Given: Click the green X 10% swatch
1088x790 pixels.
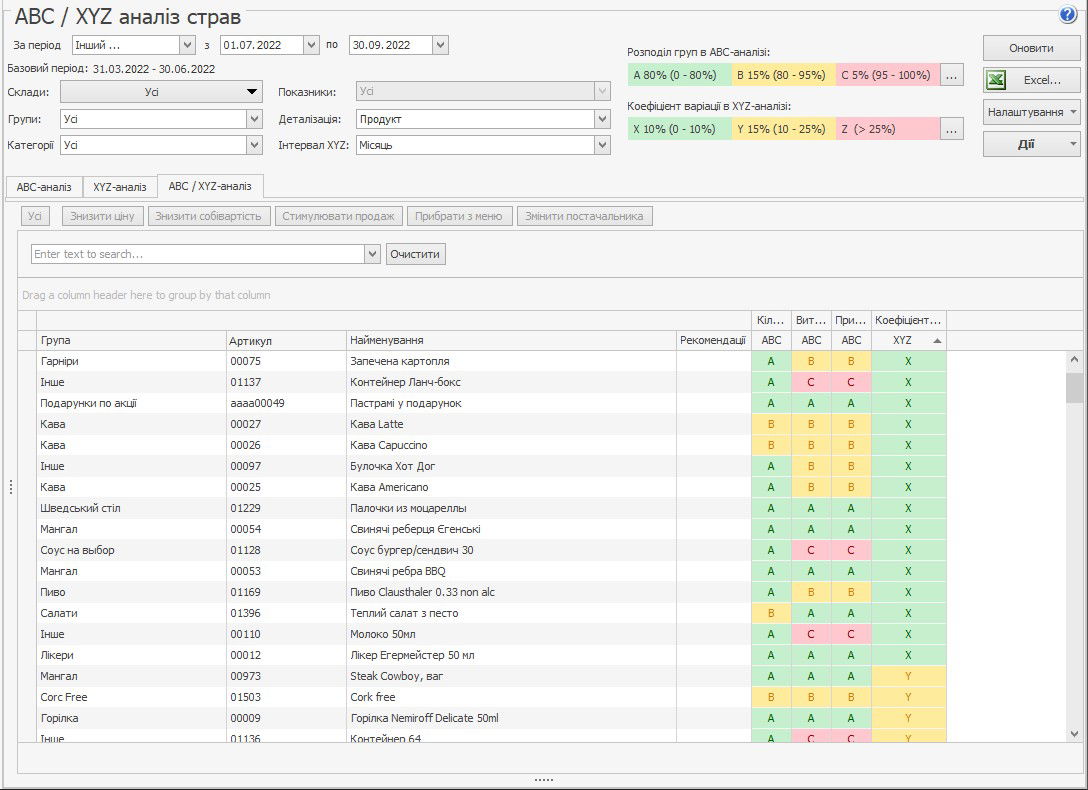Looking at the screenshot, I should [679, 129].
